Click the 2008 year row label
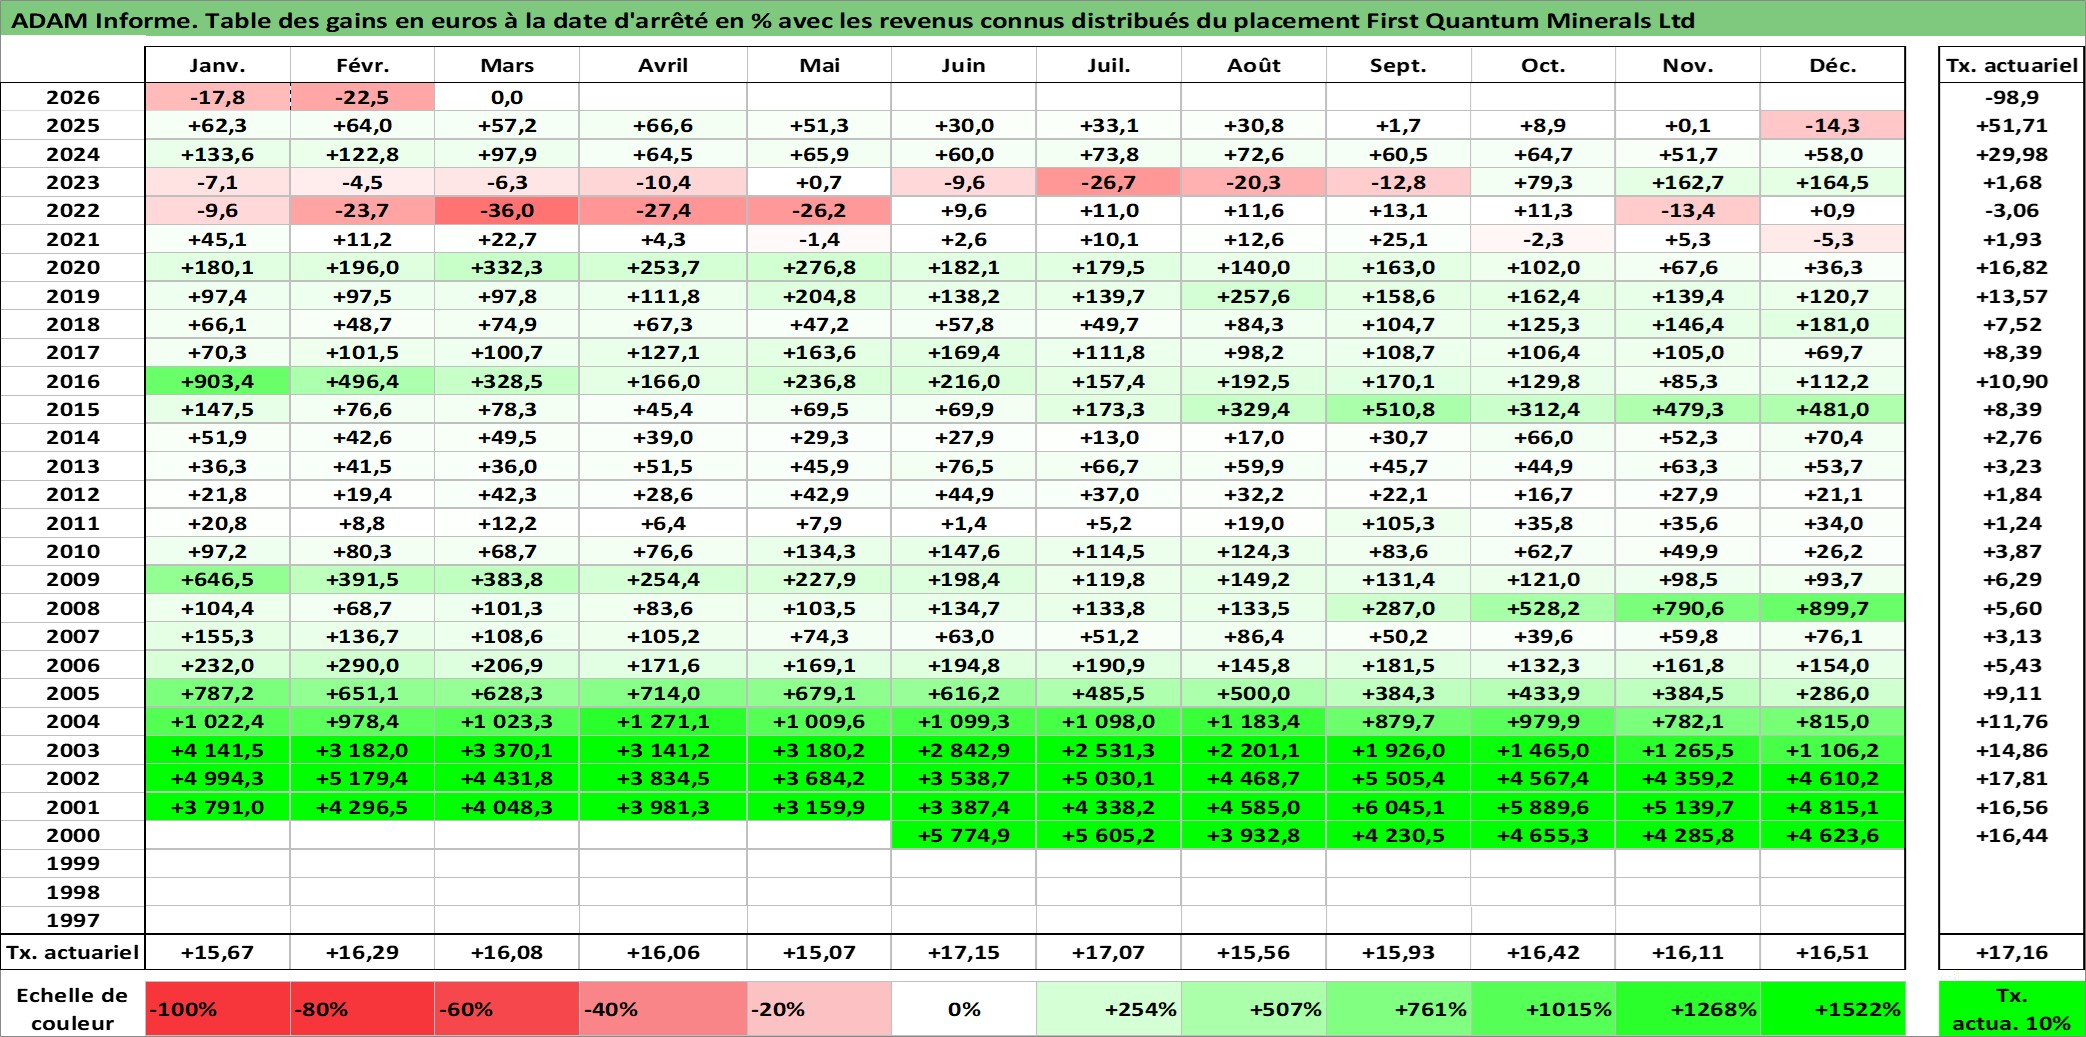Image resolution: width=2086 pixels, height=1037 pixels. [x=73, y=608]
